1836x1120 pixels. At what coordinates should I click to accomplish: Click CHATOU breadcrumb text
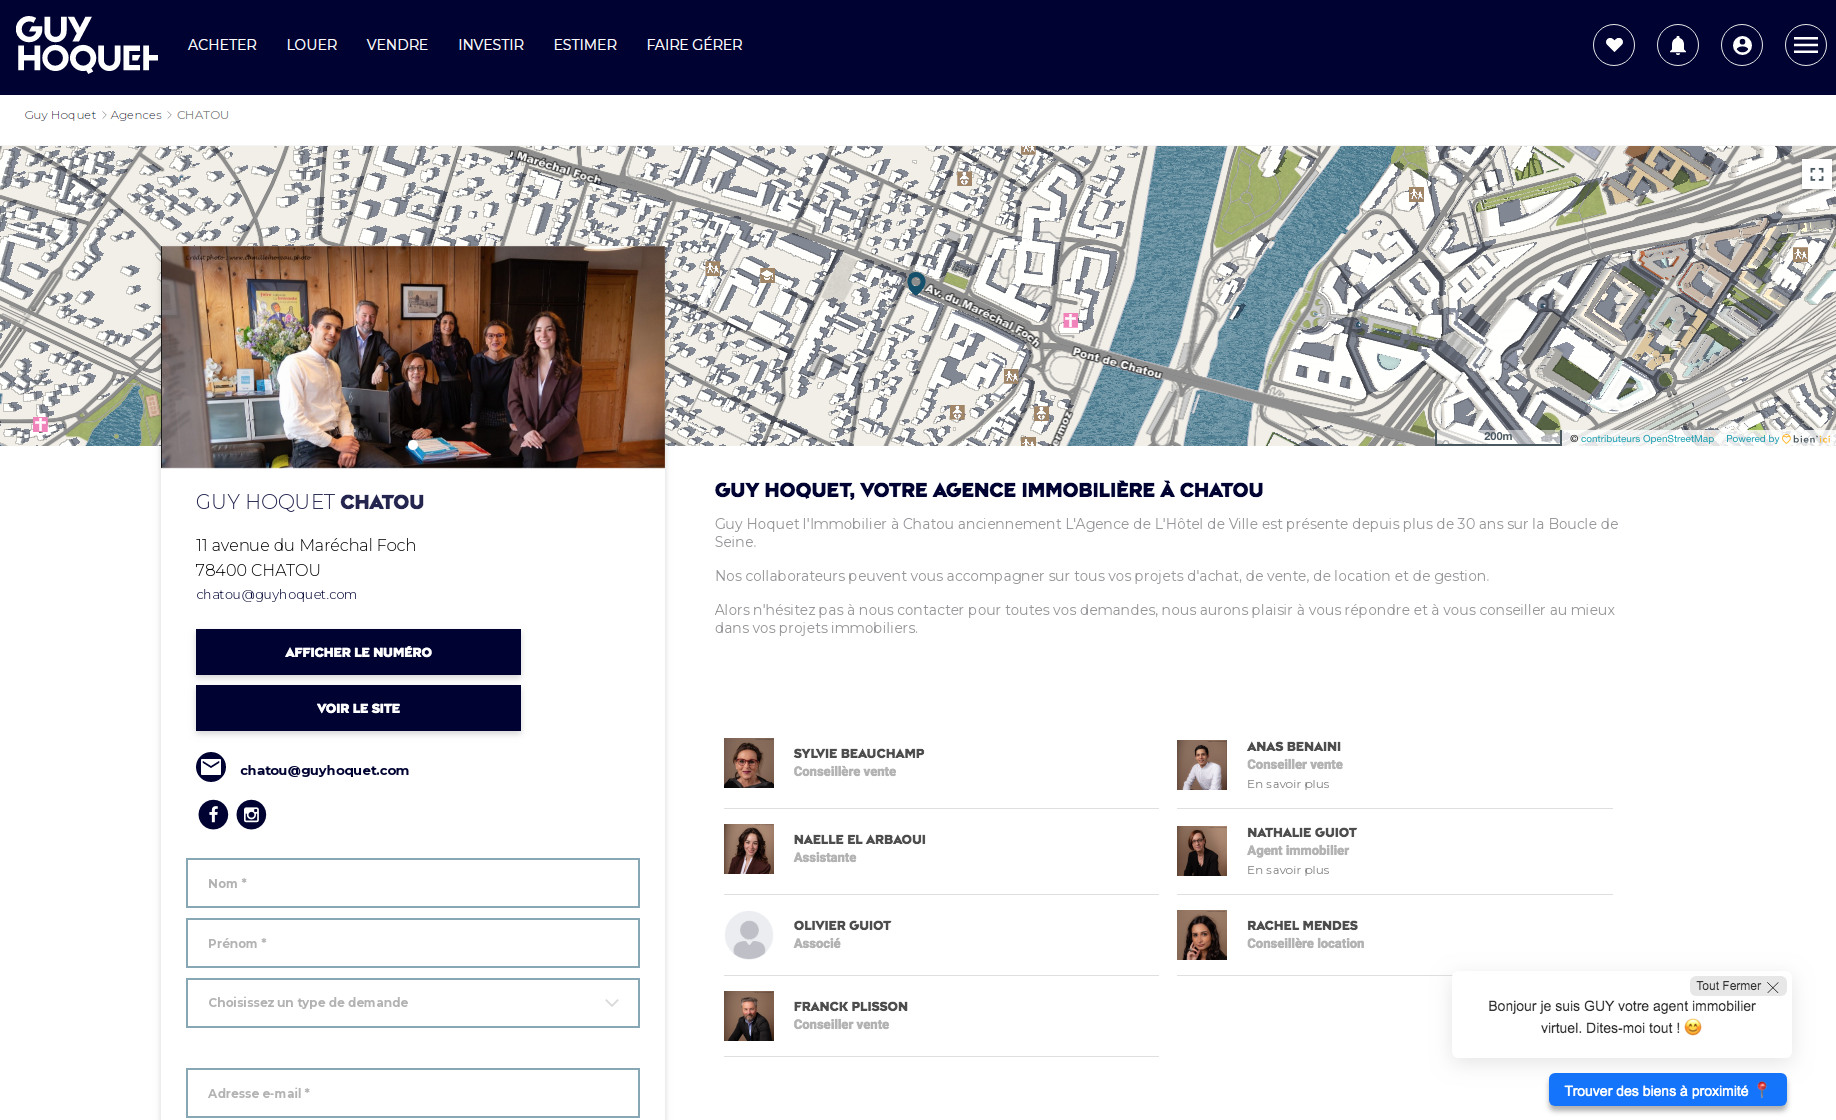click(x=203, y=115)
